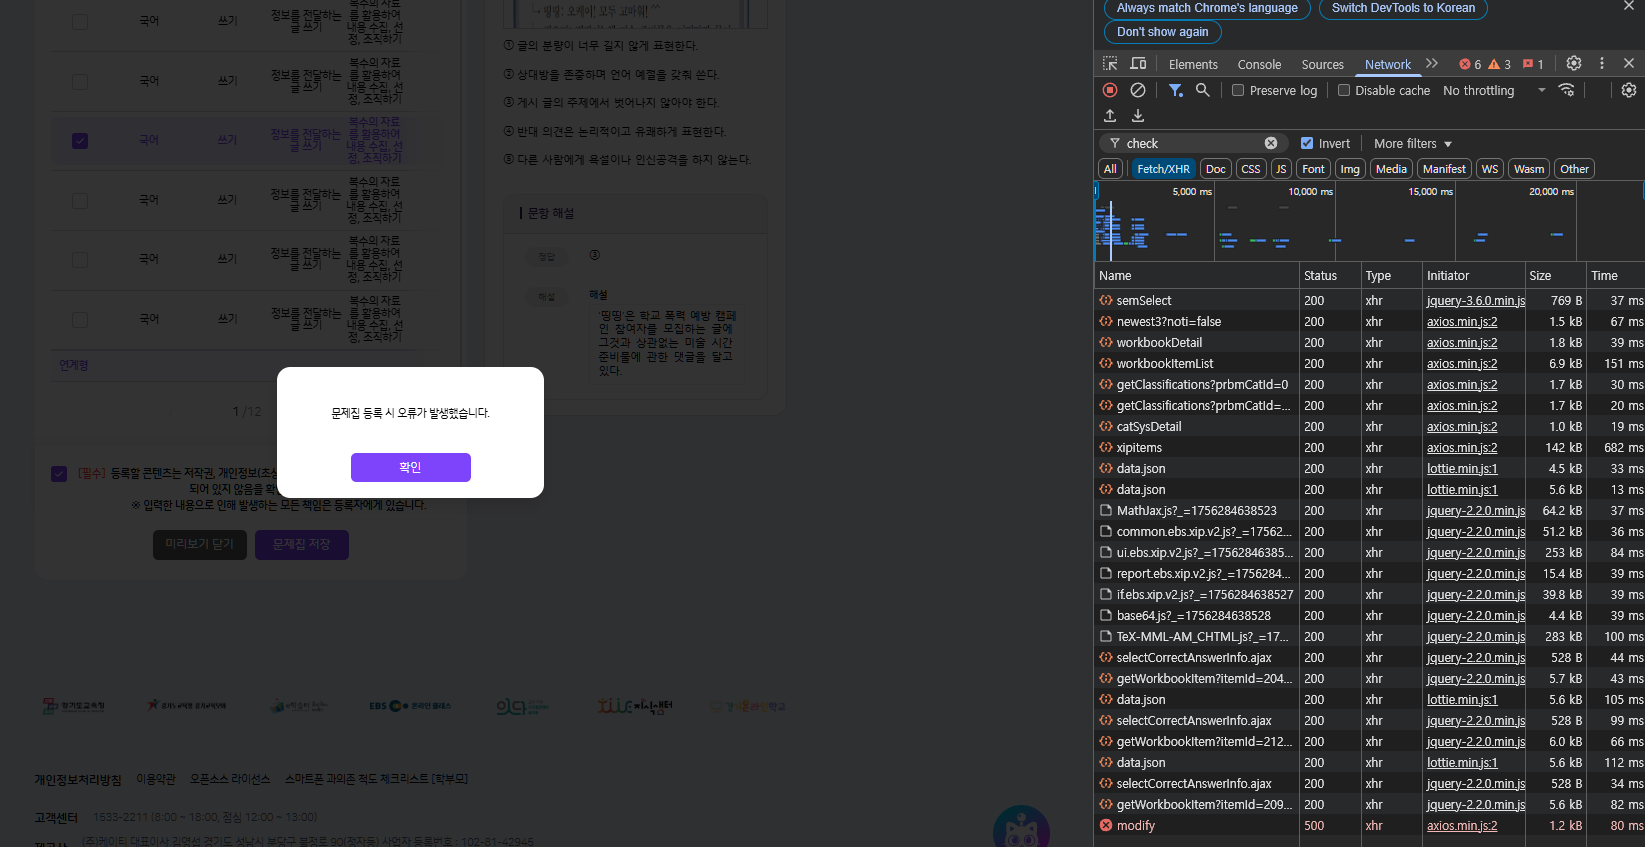1645x847 pixels.
Task: Sort requests by Size column header
Action: coord(1555,275)
